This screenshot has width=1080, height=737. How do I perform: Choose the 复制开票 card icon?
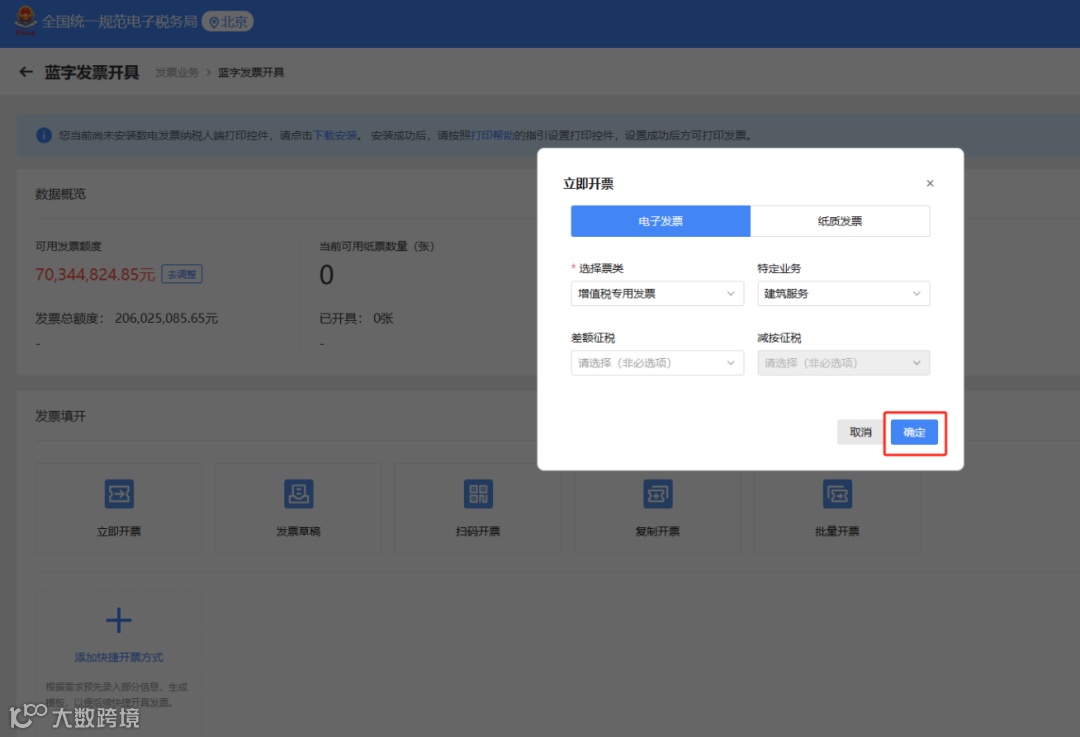click(658, 494)
